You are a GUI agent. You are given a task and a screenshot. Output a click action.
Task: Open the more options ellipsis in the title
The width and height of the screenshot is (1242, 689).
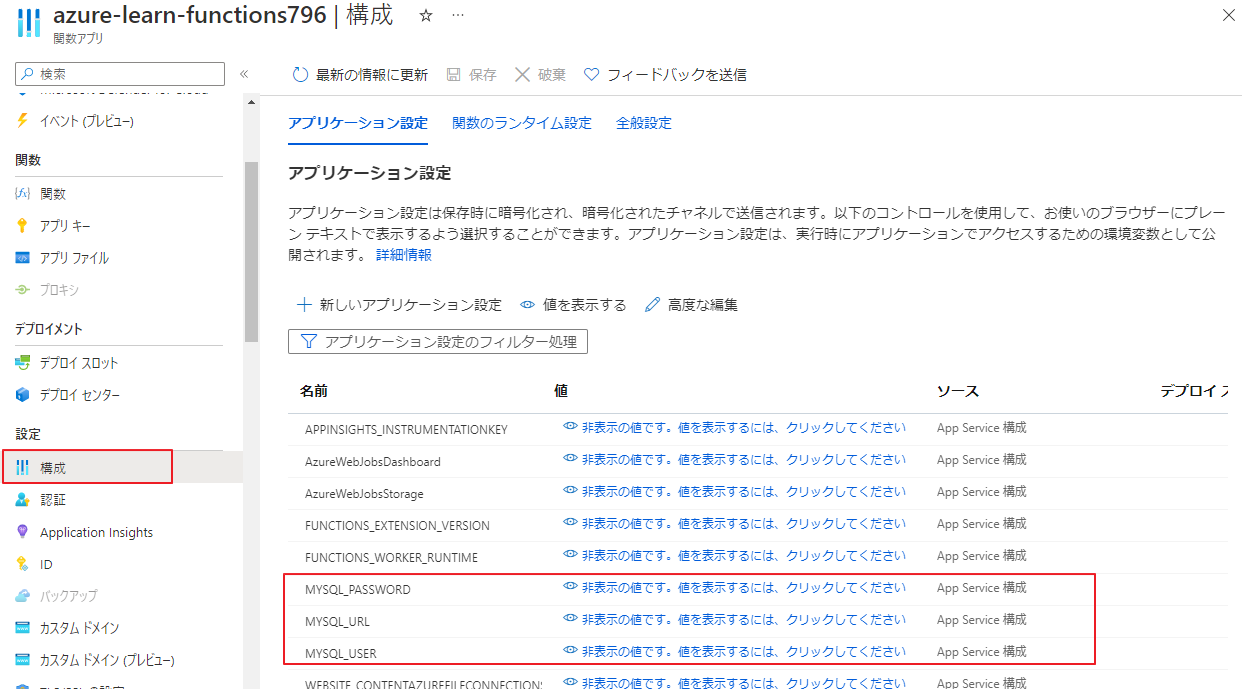(458, 16)
